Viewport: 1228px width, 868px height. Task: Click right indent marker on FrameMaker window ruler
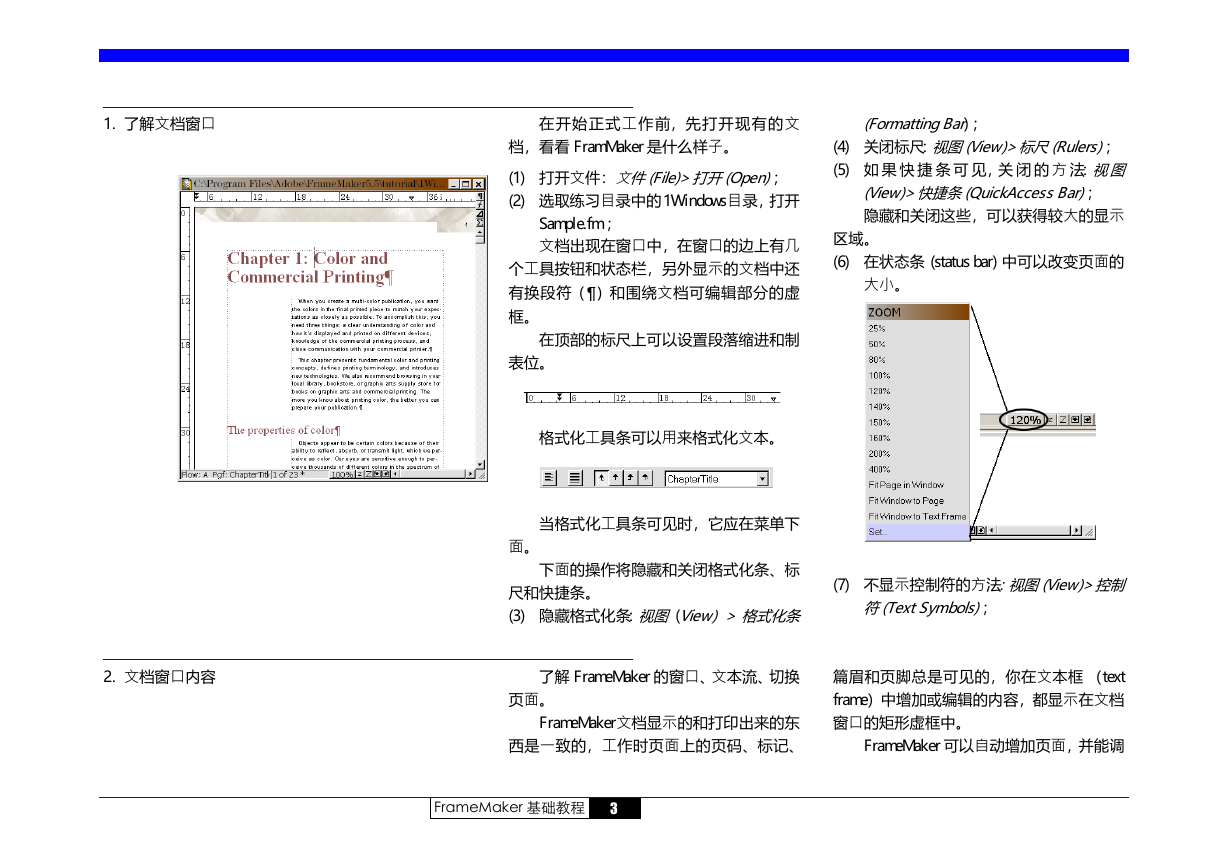pyautogui.click(x=412, y=198)
